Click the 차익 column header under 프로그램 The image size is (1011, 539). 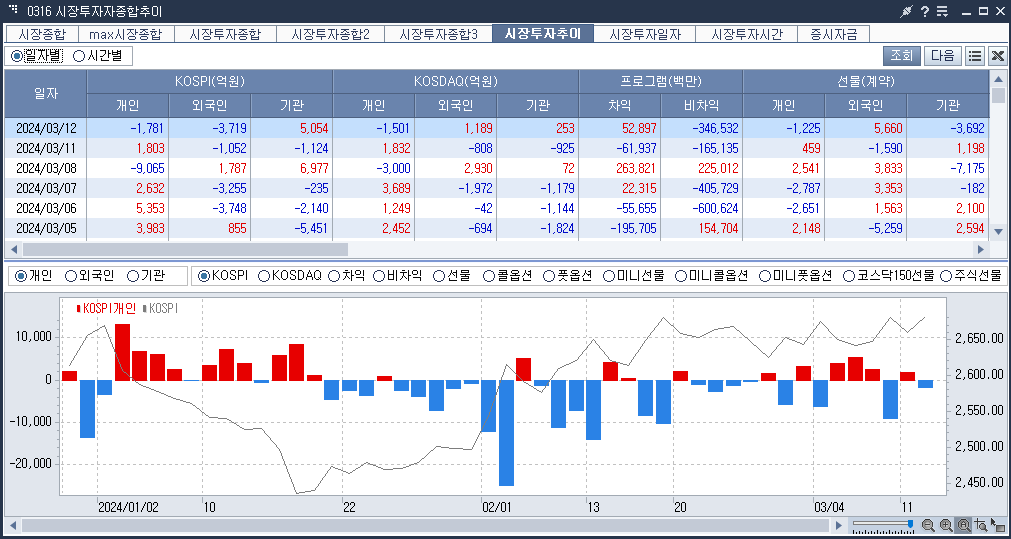620,105
